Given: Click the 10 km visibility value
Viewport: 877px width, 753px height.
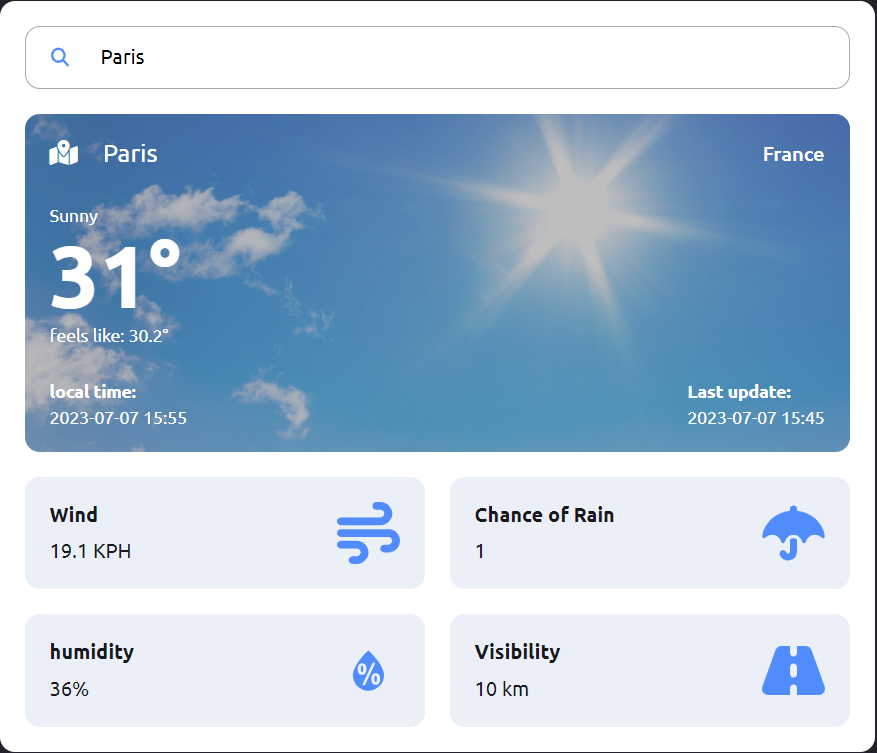Looking at the screenshot, I should coord(502,689).
